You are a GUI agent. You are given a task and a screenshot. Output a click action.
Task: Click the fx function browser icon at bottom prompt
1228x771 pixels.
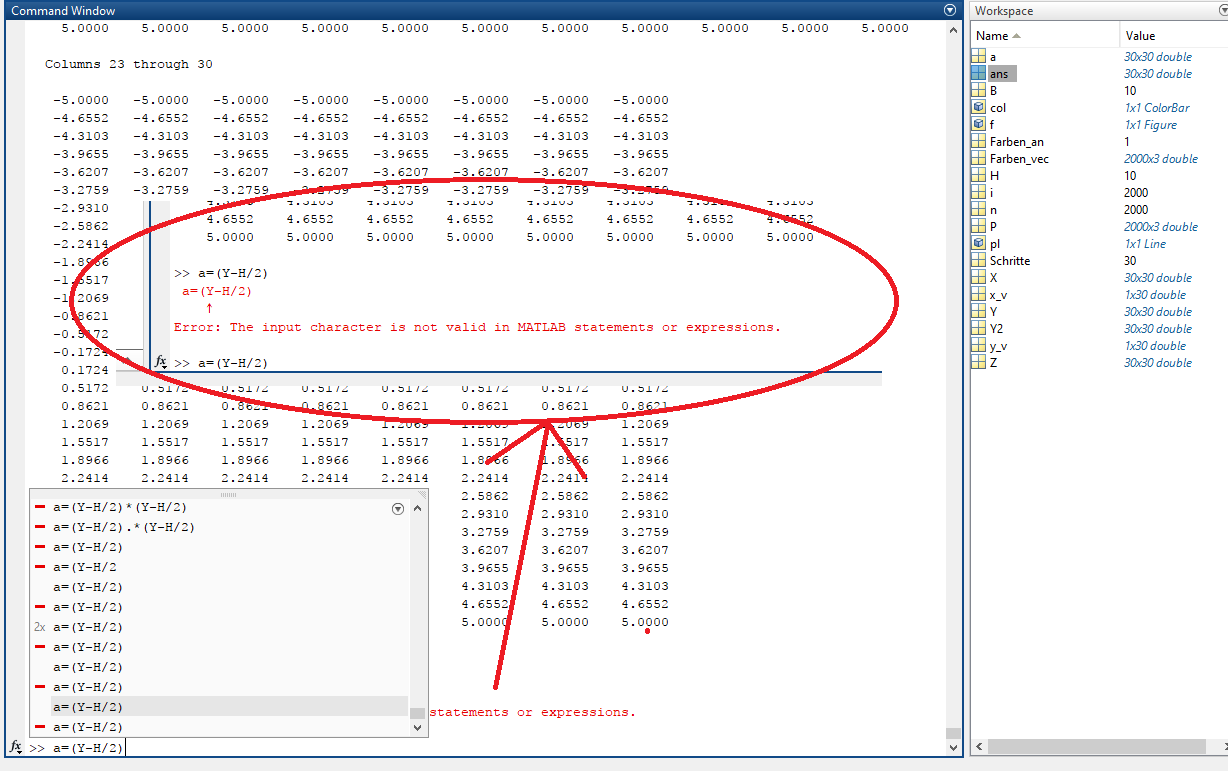16,747
